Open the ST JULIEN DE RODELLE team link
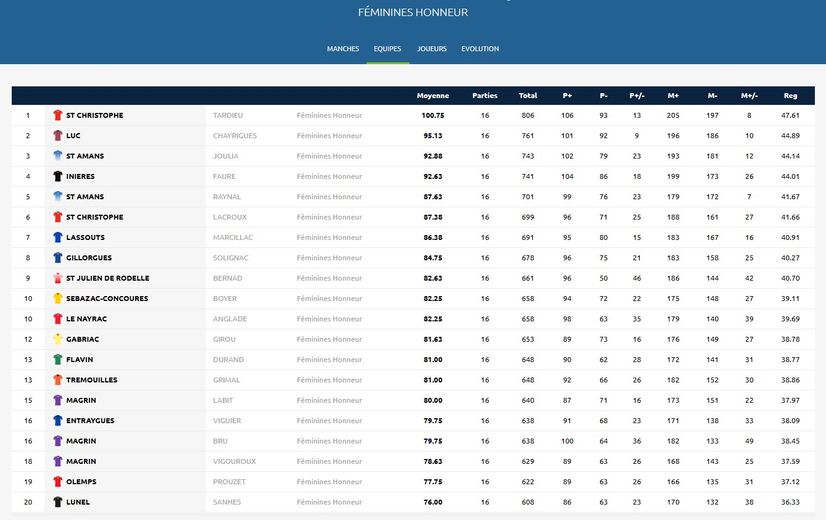Screen dimensions: 826x520 (107, 278)
